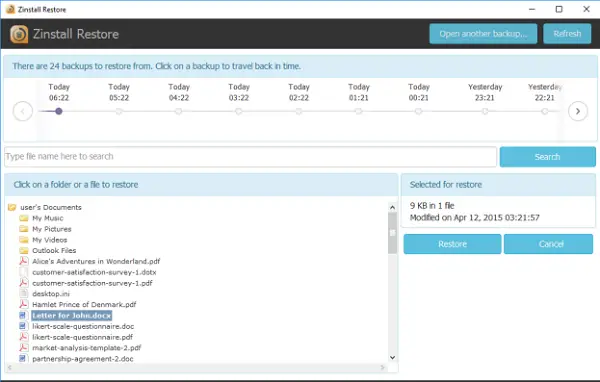
Task: Click PDF icon of likert-scale-questionnaire.pdf
Action: pos(24,337)
